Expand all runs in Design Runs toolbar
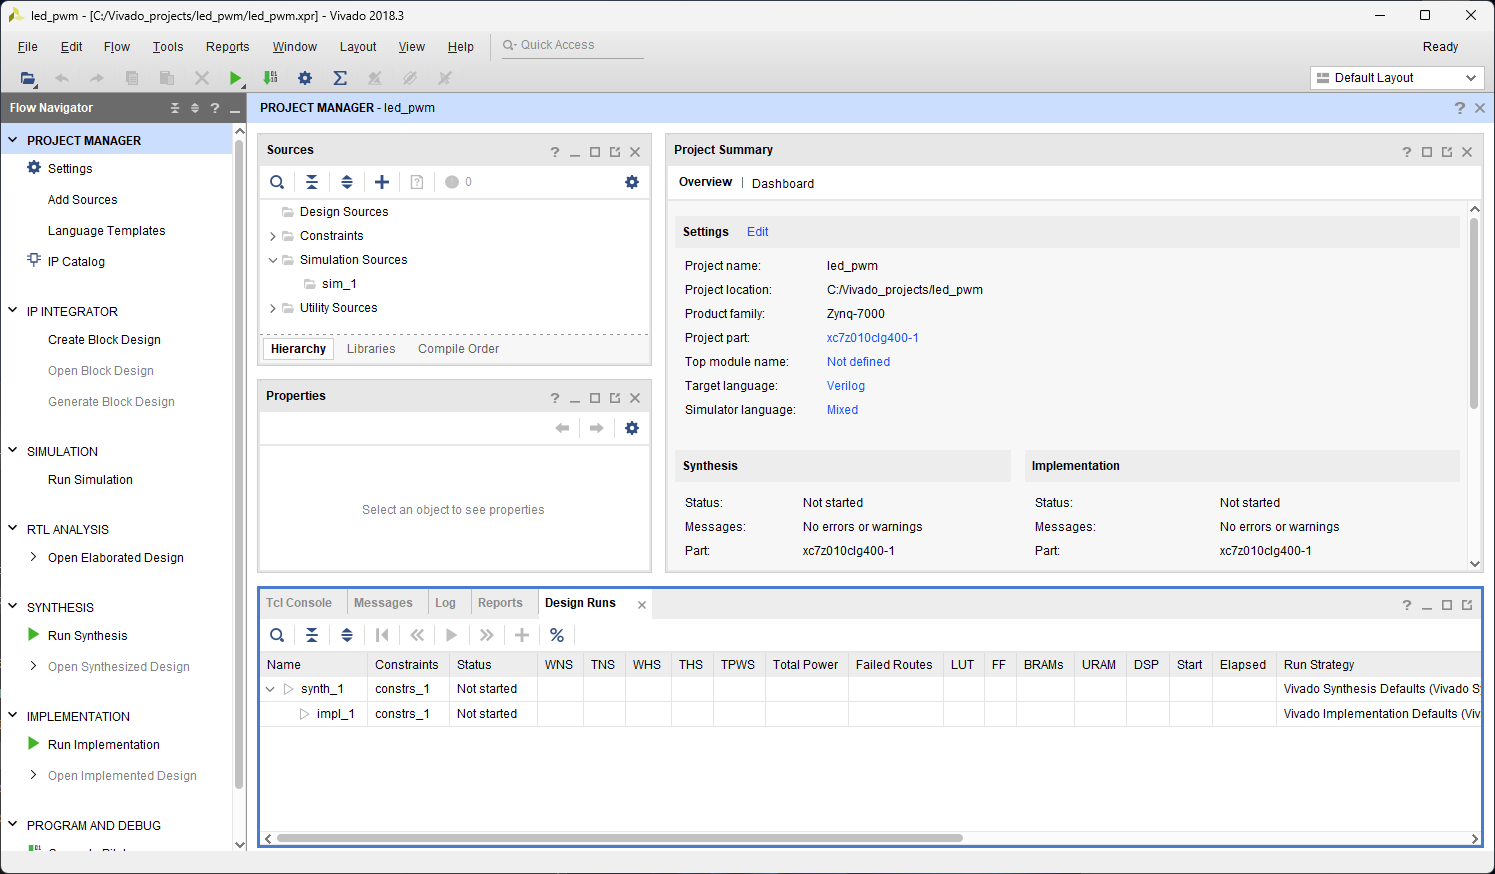The height and width of the screenshot is (874, 1495). click(x=347, y=635)
